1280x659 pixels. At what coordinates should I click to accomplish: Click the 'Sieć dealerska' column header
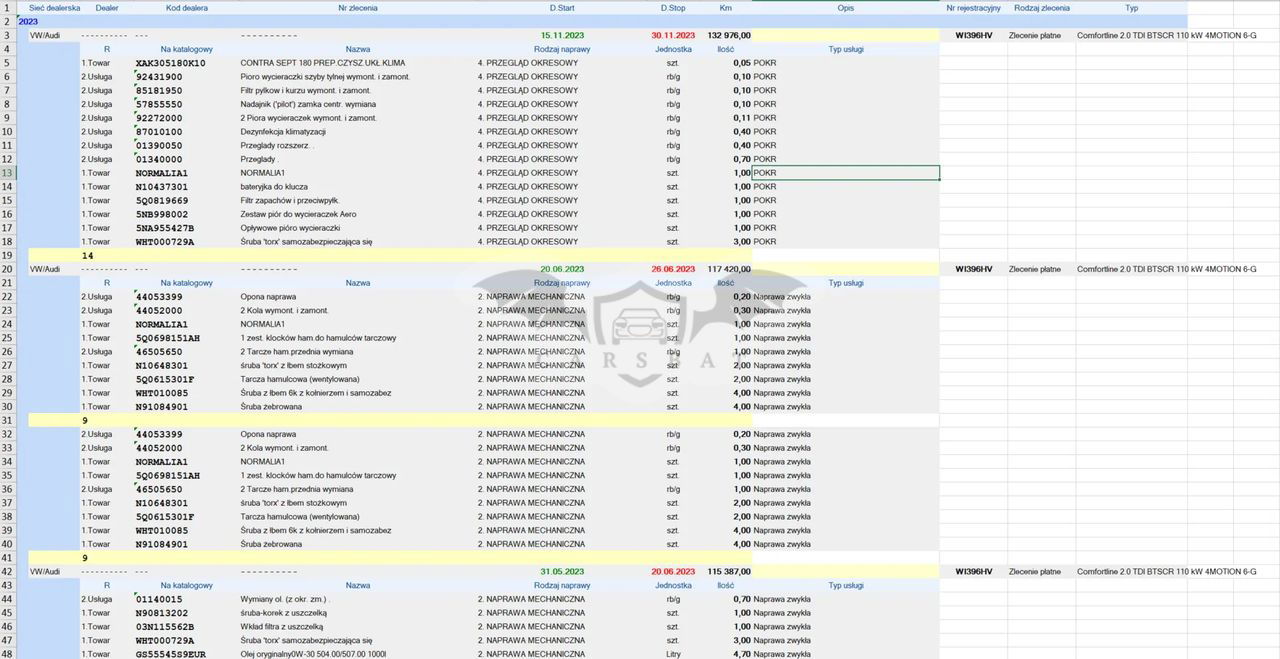54,8
